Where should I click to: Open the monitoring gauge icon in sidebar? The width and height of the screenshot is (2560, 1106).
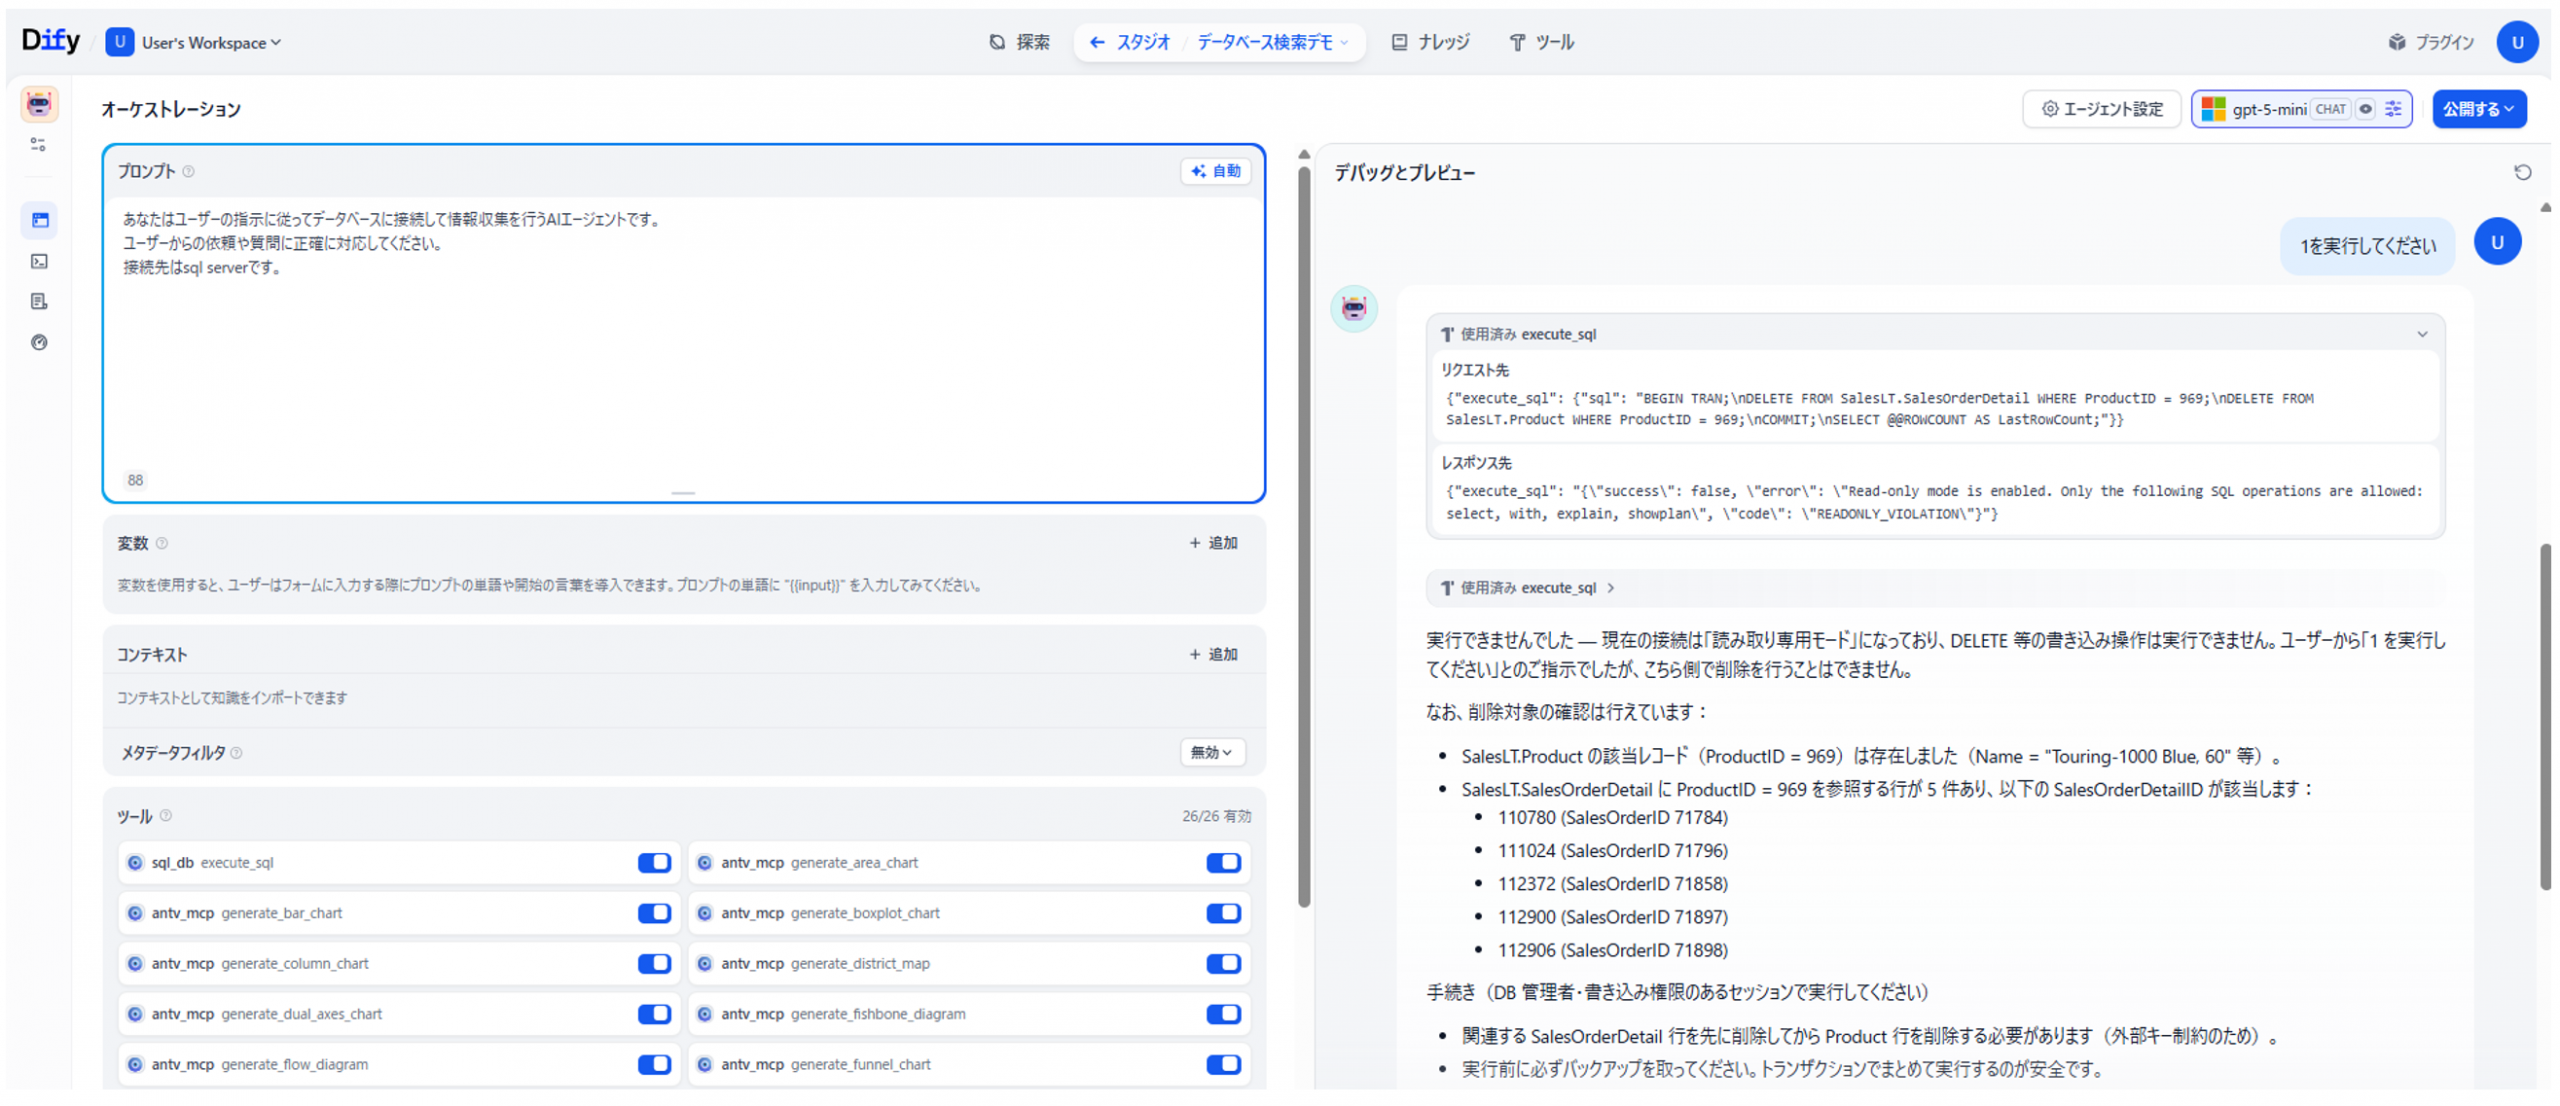(40, 342)
